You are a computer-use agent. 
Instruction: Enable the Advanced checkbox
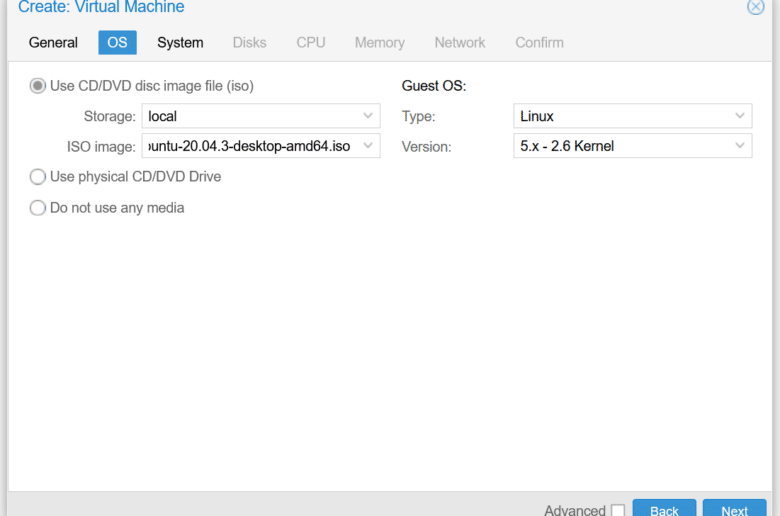[618, 510]
